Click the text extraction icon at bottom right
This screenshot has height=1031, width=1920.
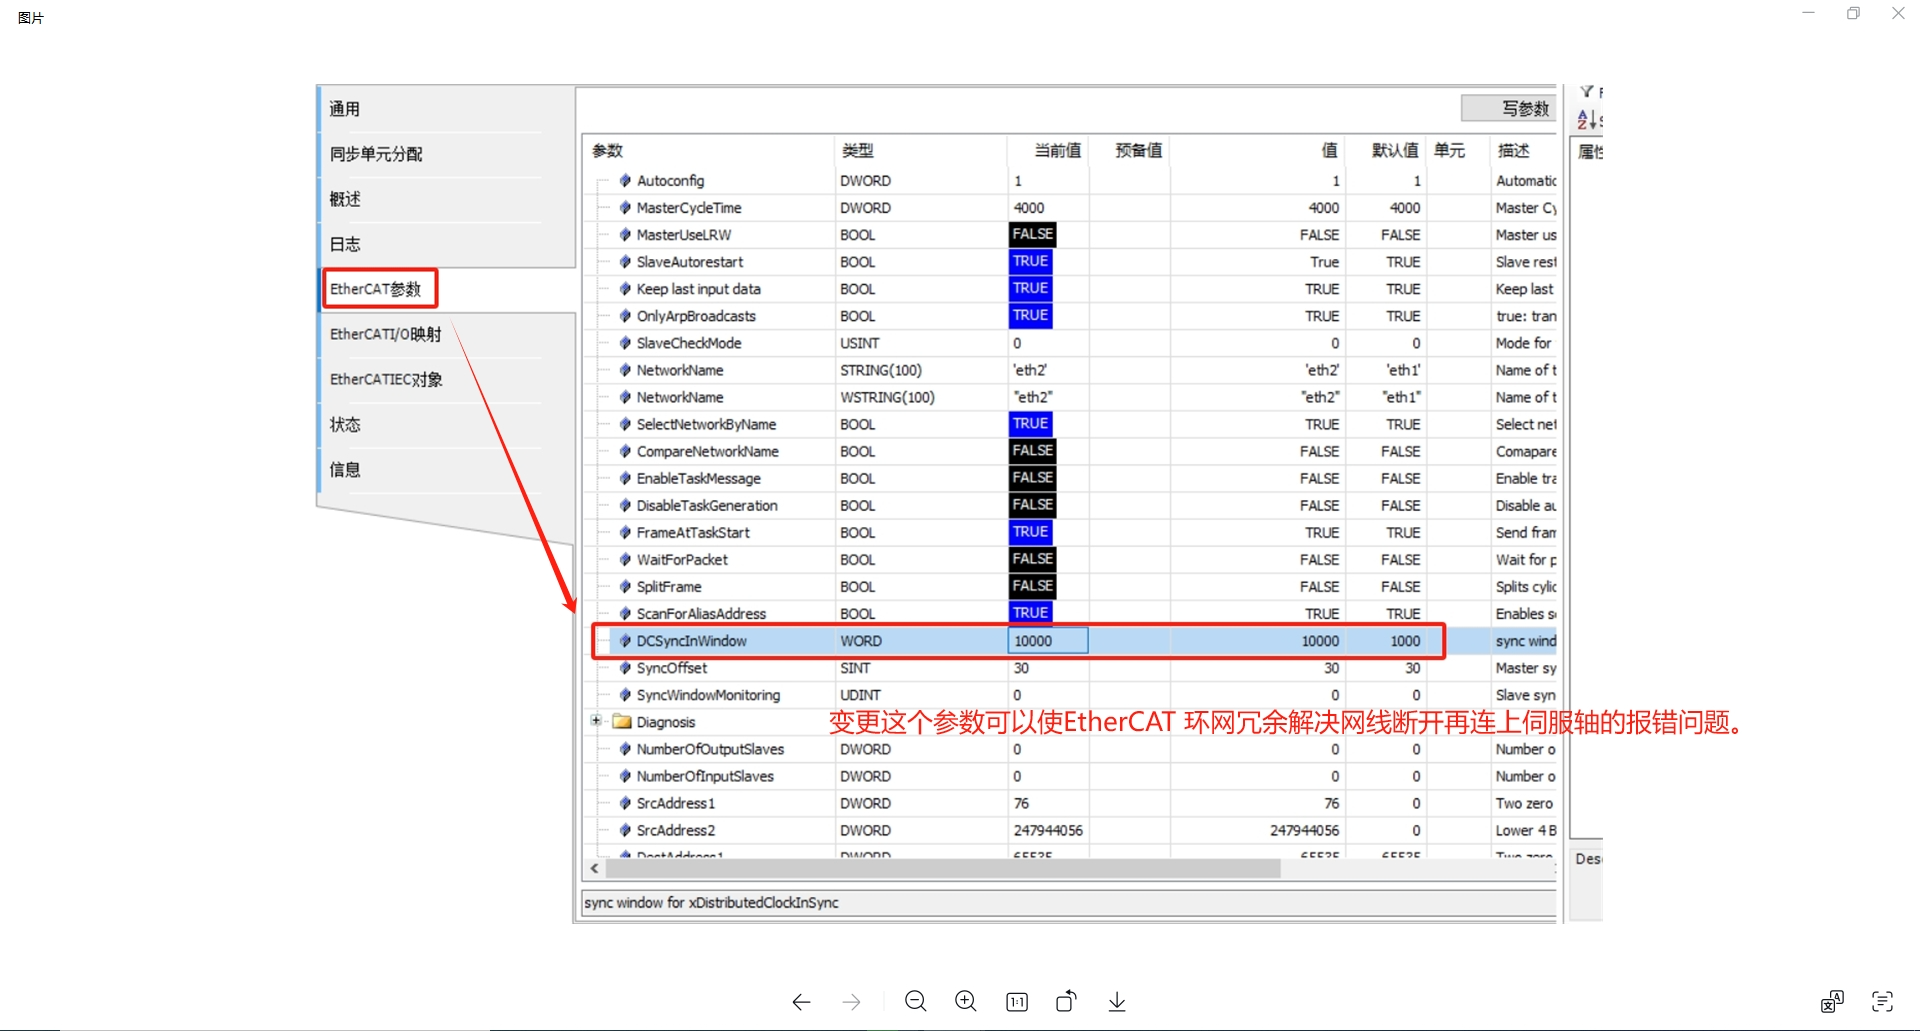pyautogui.click(x=1882, y=1002)
